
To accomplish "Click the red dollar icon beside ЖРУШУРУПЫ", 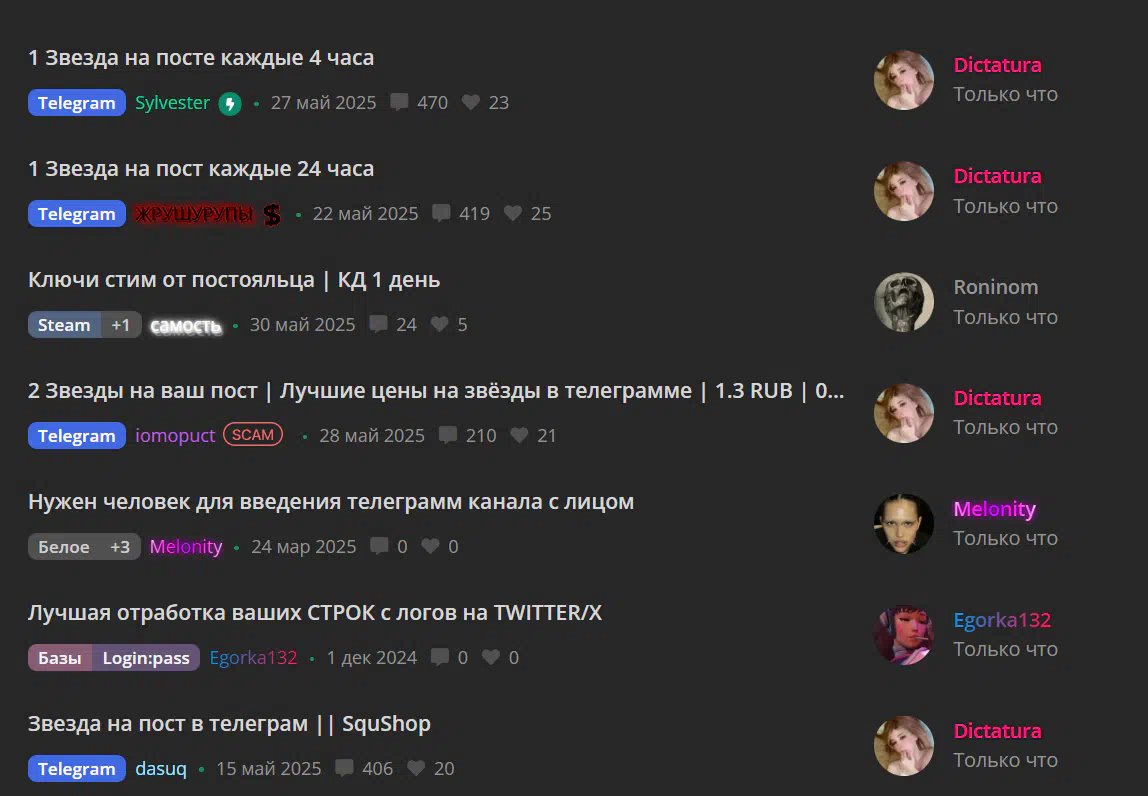I will pos(272,214).
